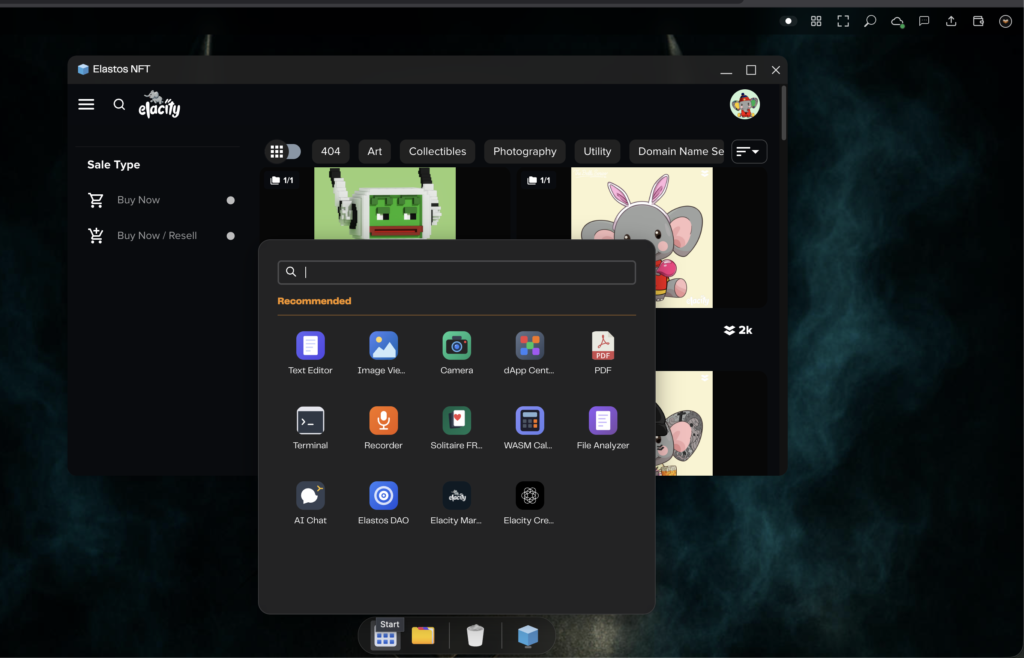Viewport: 1024px width, 658px height.
Task: Open the AI Chat app
Action: 310,496
